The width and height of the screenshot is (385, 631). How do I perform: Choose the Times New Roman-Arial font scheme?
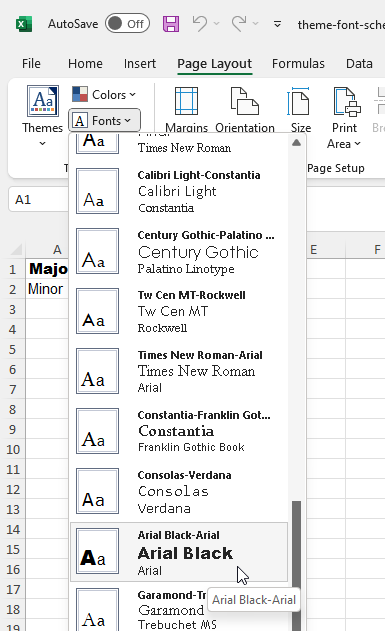click(179, 371)
